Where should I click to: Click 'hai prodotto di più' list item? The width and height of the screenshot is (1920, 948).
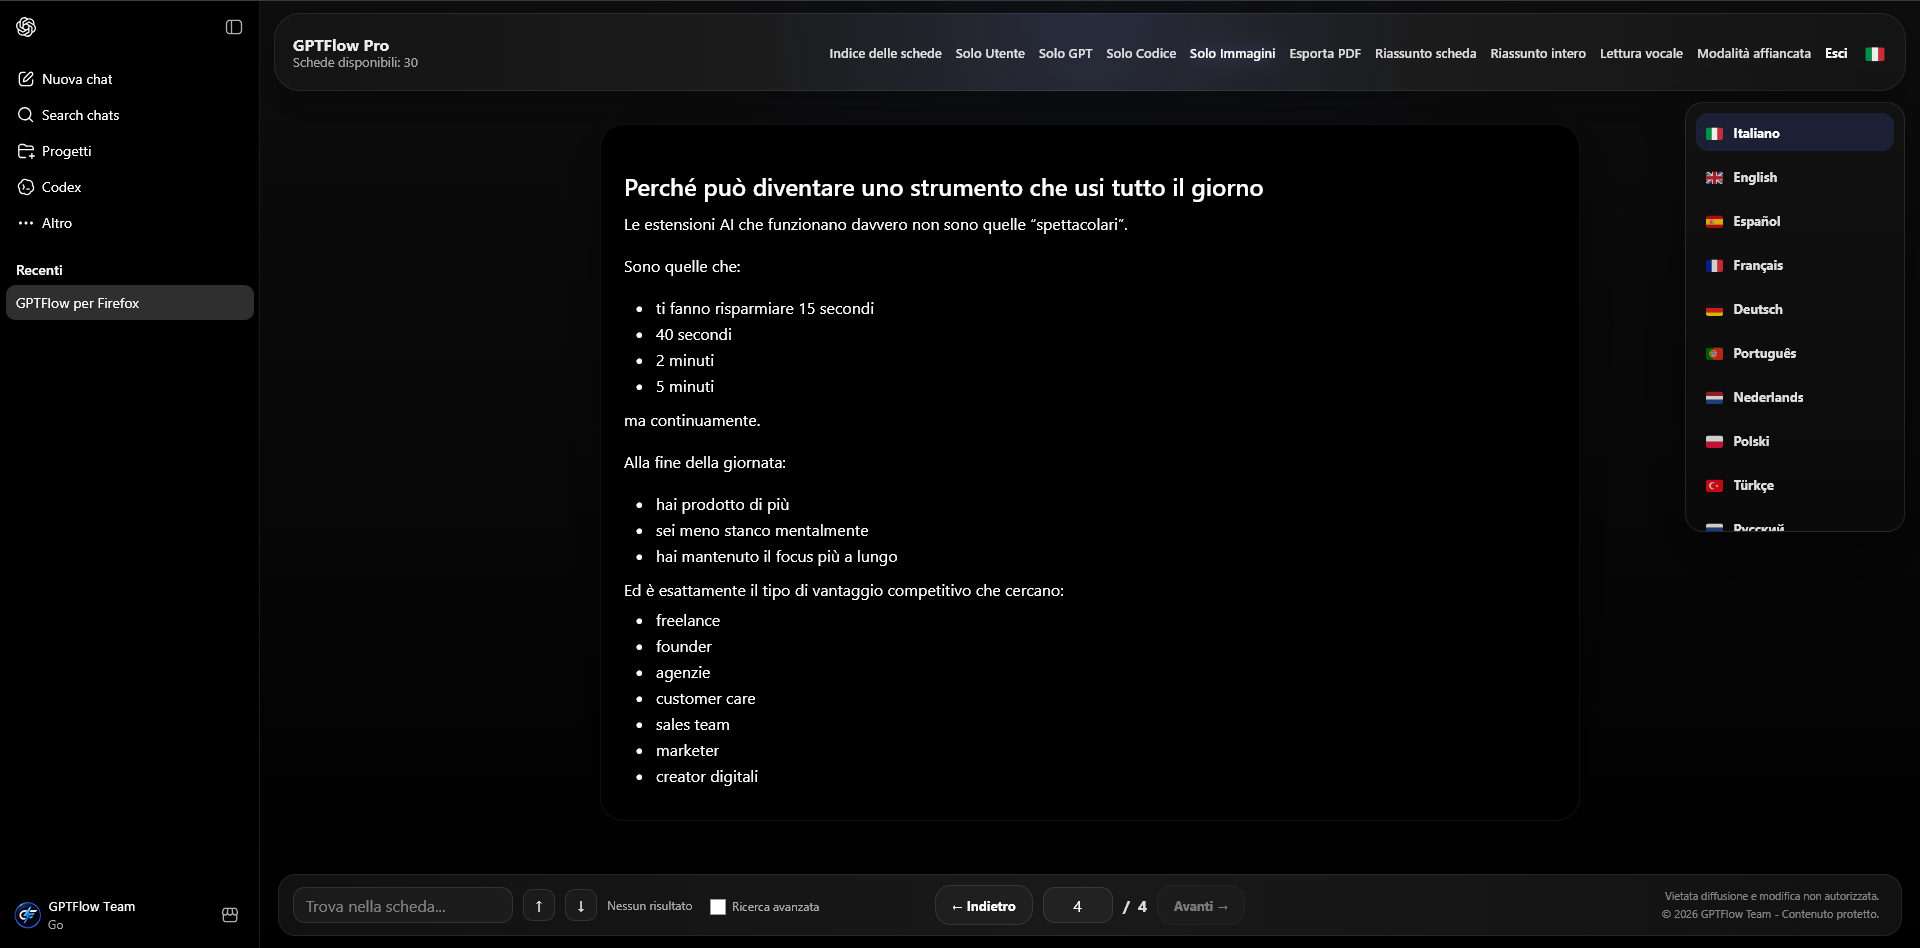click(x=722, y=505)
